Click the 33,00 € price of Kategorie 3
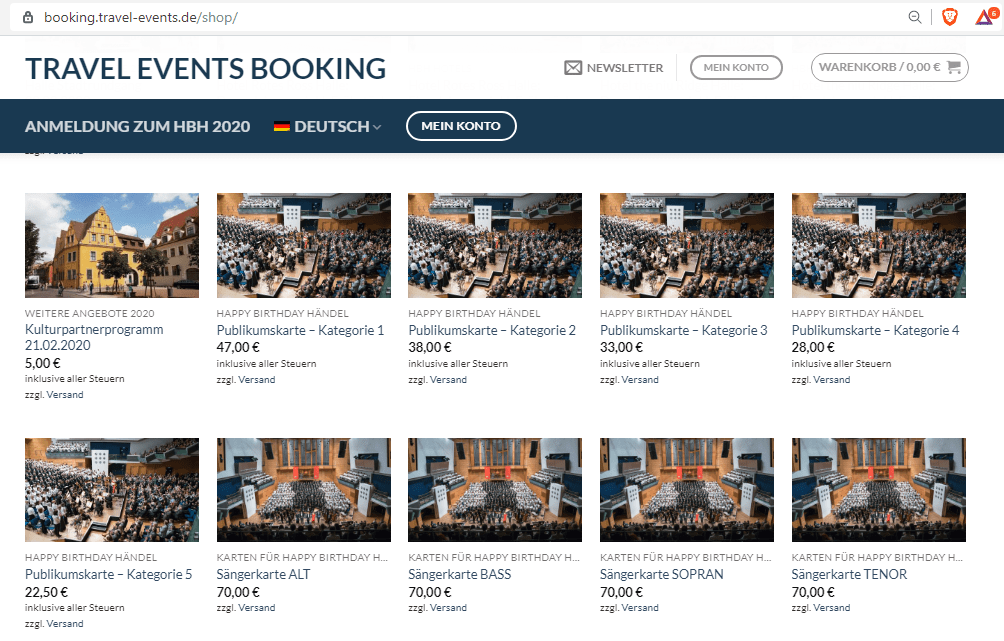Screen dimensions: 1004x641 click(621, 348)
